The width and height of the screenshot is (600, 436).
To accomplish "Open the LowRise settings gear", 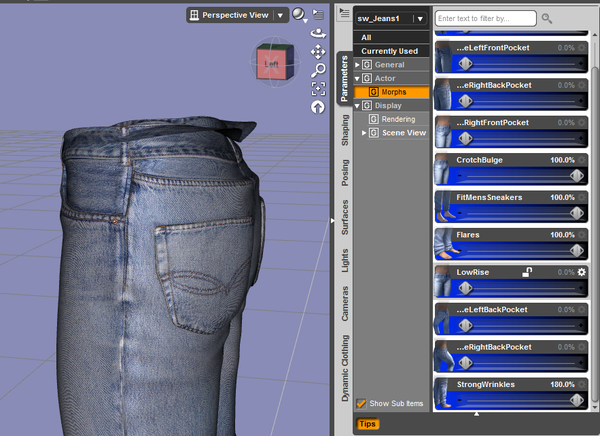I will click(x=582, y=272).
